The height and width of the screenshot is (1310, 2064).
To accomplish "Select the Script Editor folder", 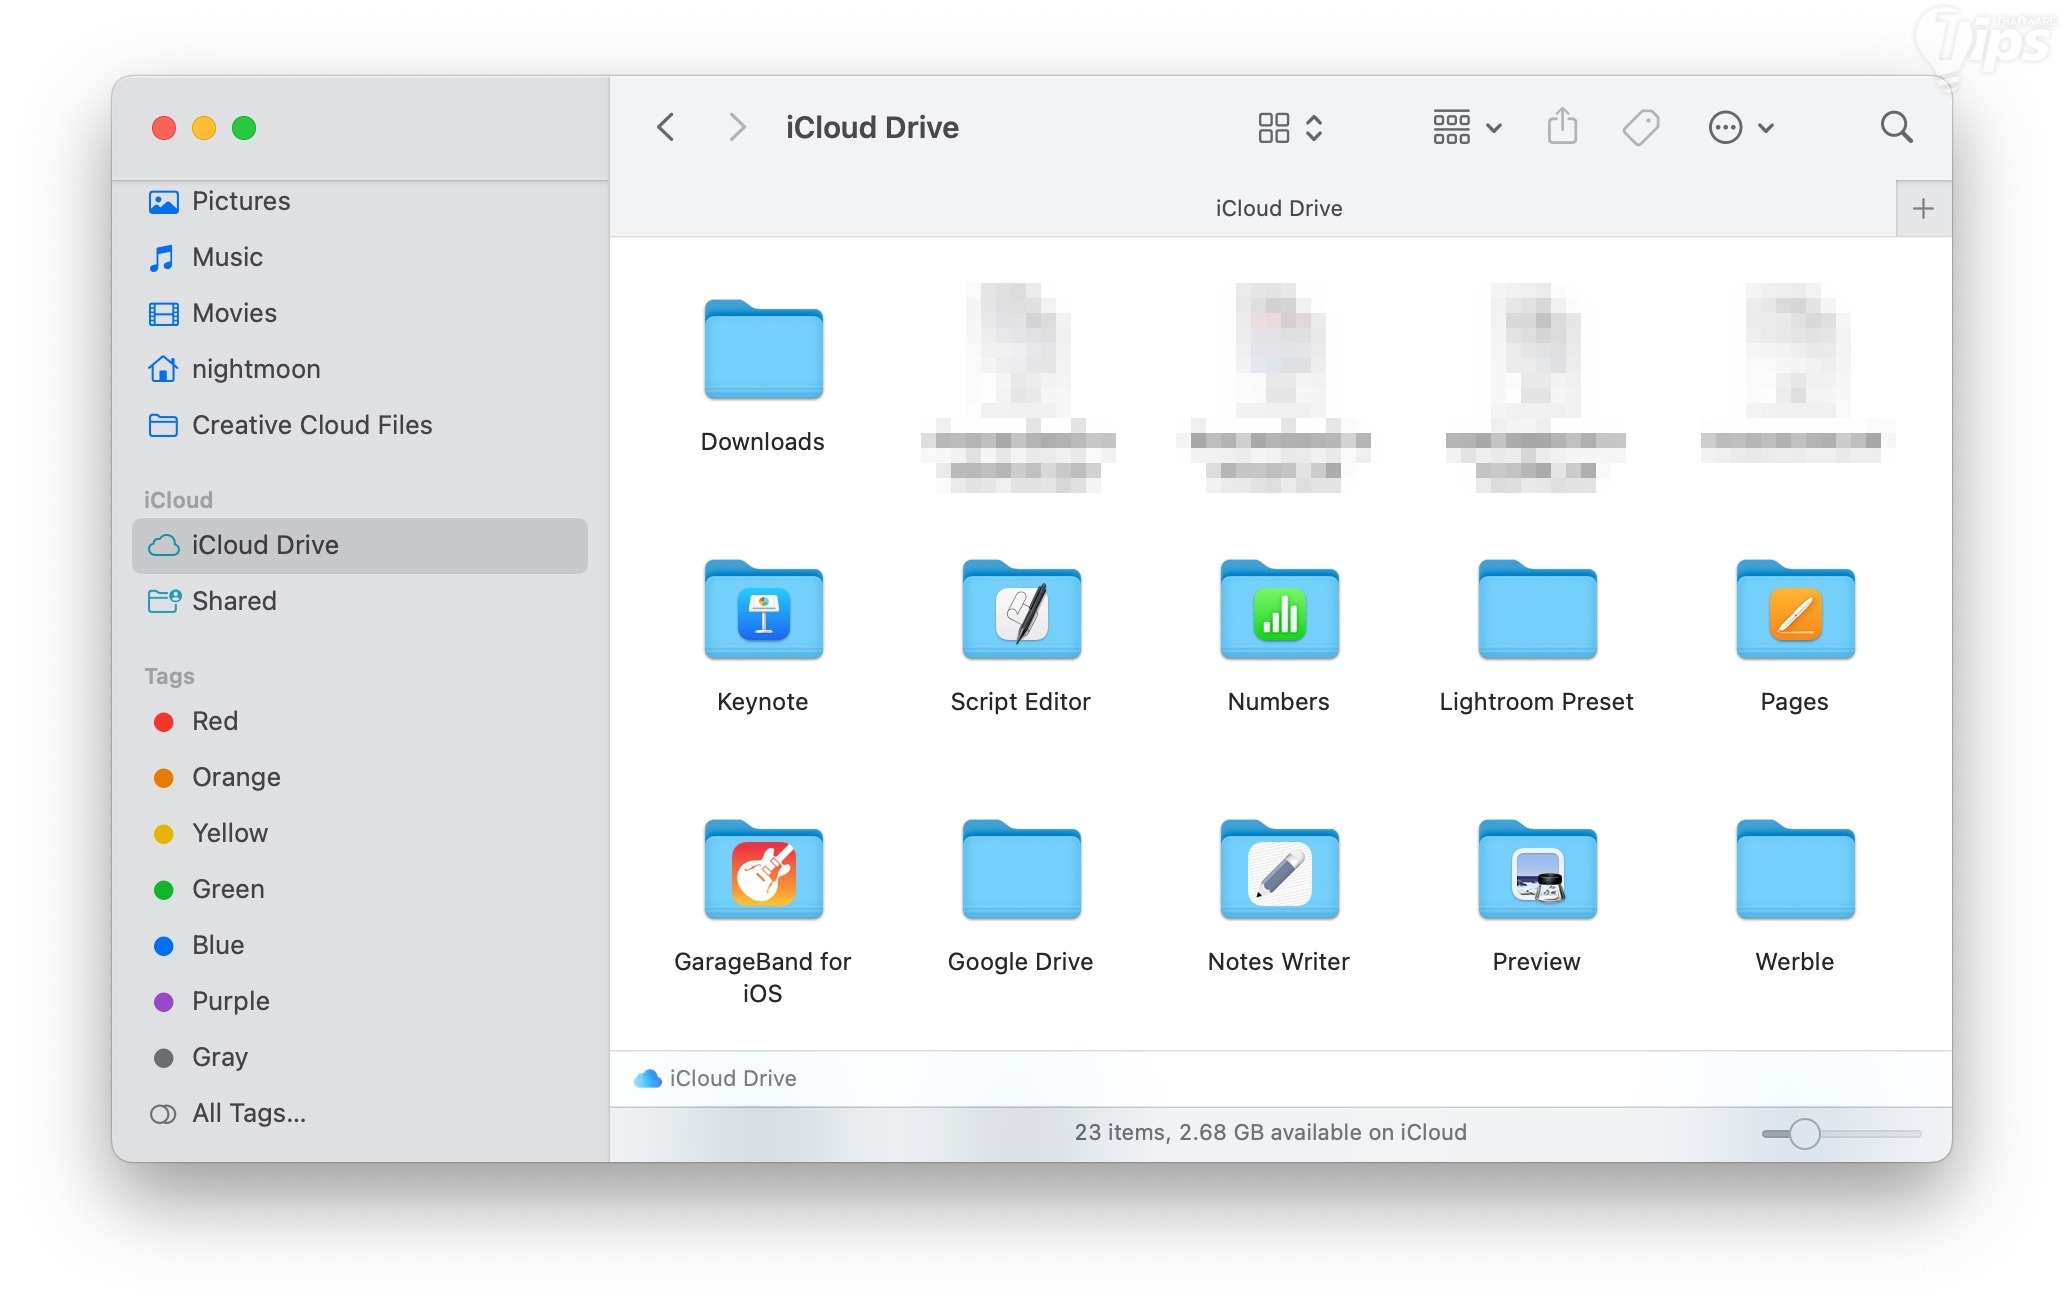I will pyautogui.click(x=1021, y=610).
